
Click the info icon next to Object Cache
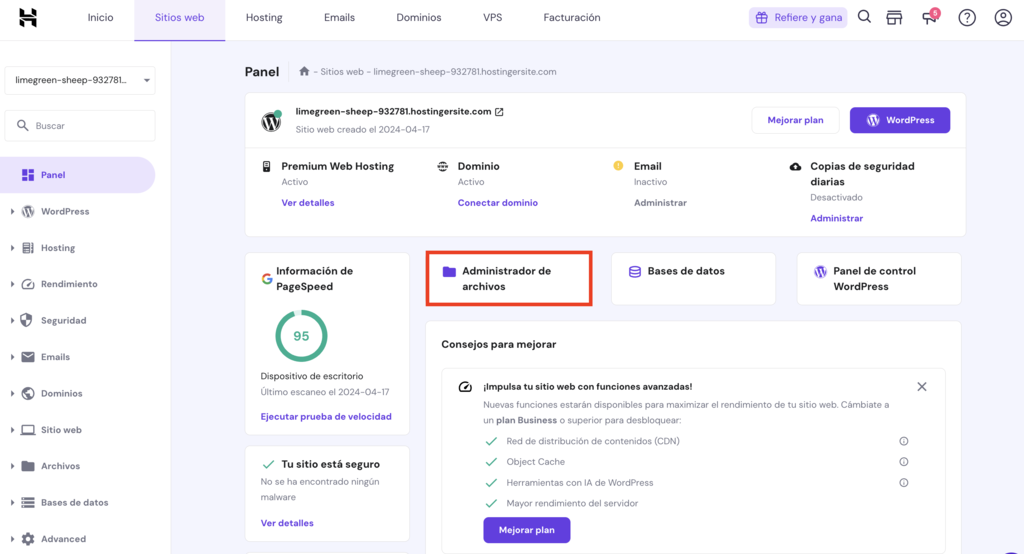pyautogui.click(x=903, y=462)
